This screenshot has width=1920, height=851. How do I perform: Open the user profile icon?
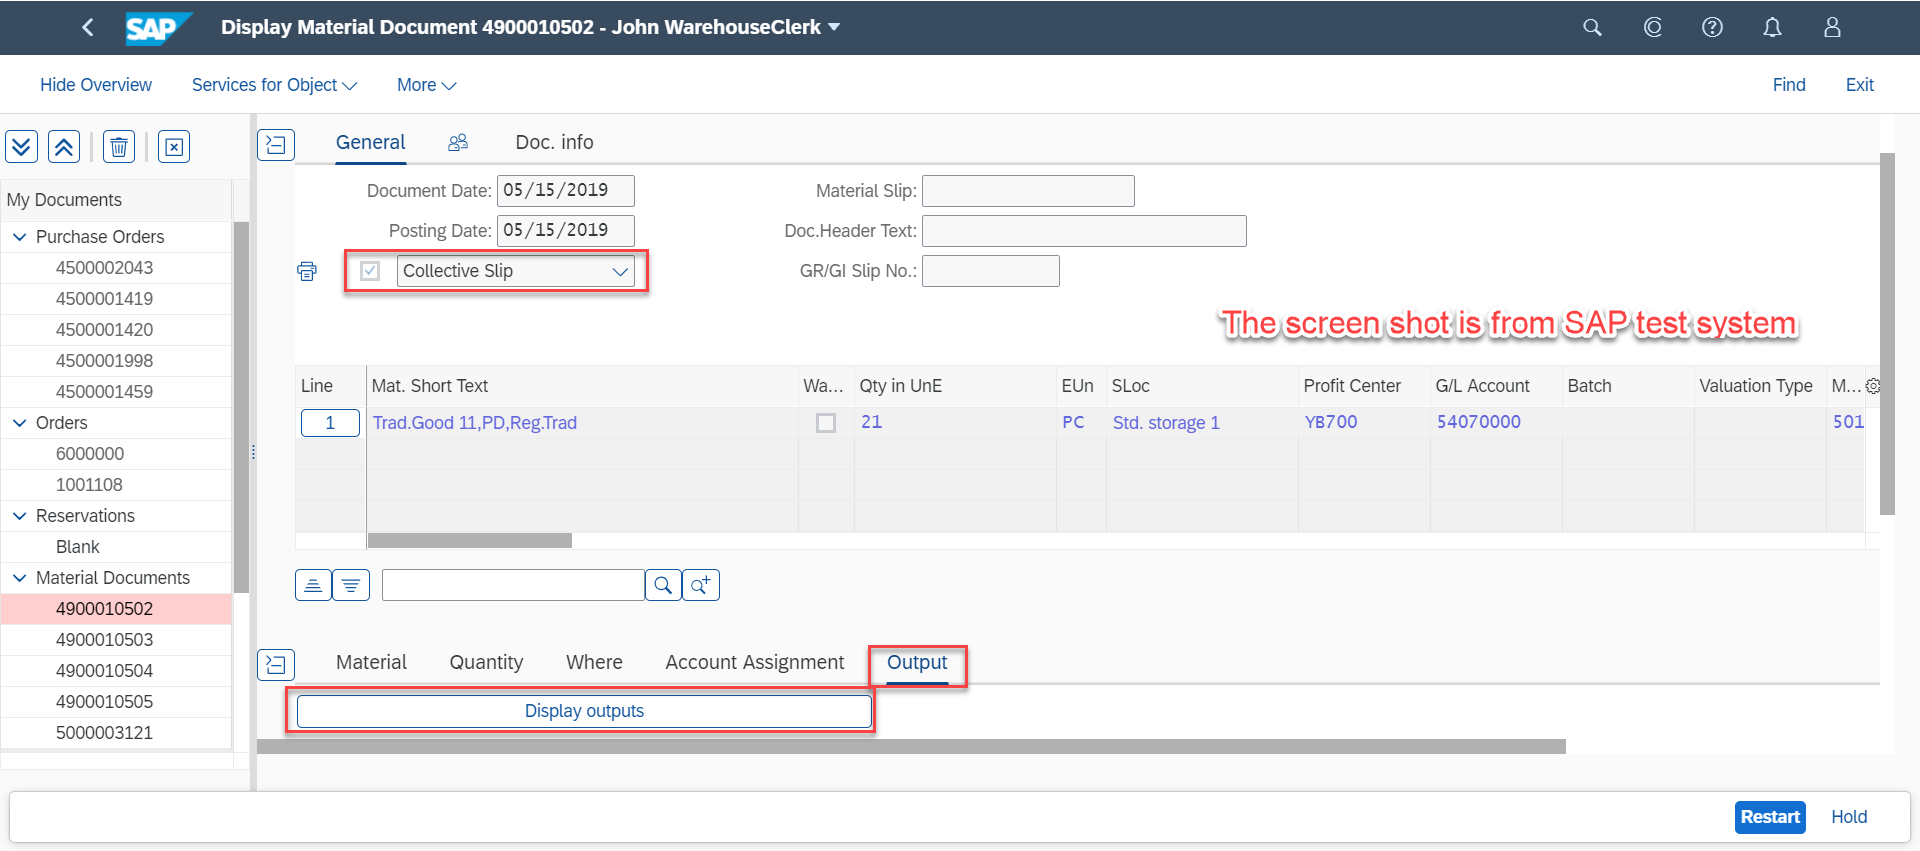pyautogui.click(x=1832, y=27)
